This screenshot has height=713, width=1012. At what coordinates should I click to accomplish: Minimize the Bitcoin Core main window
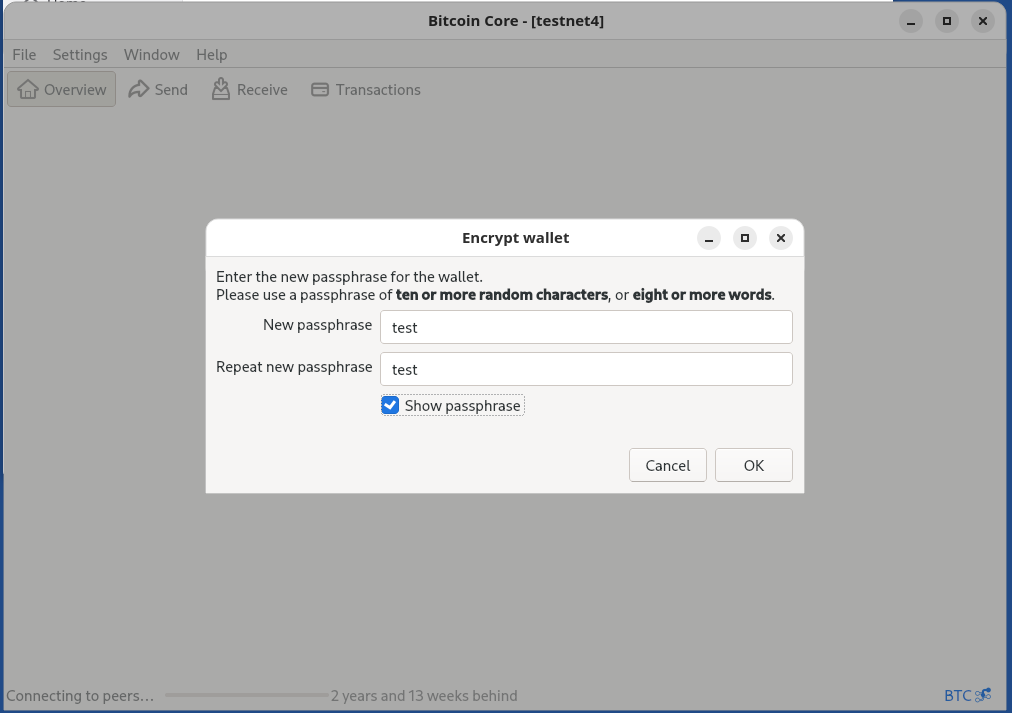[x=911, y=21]
